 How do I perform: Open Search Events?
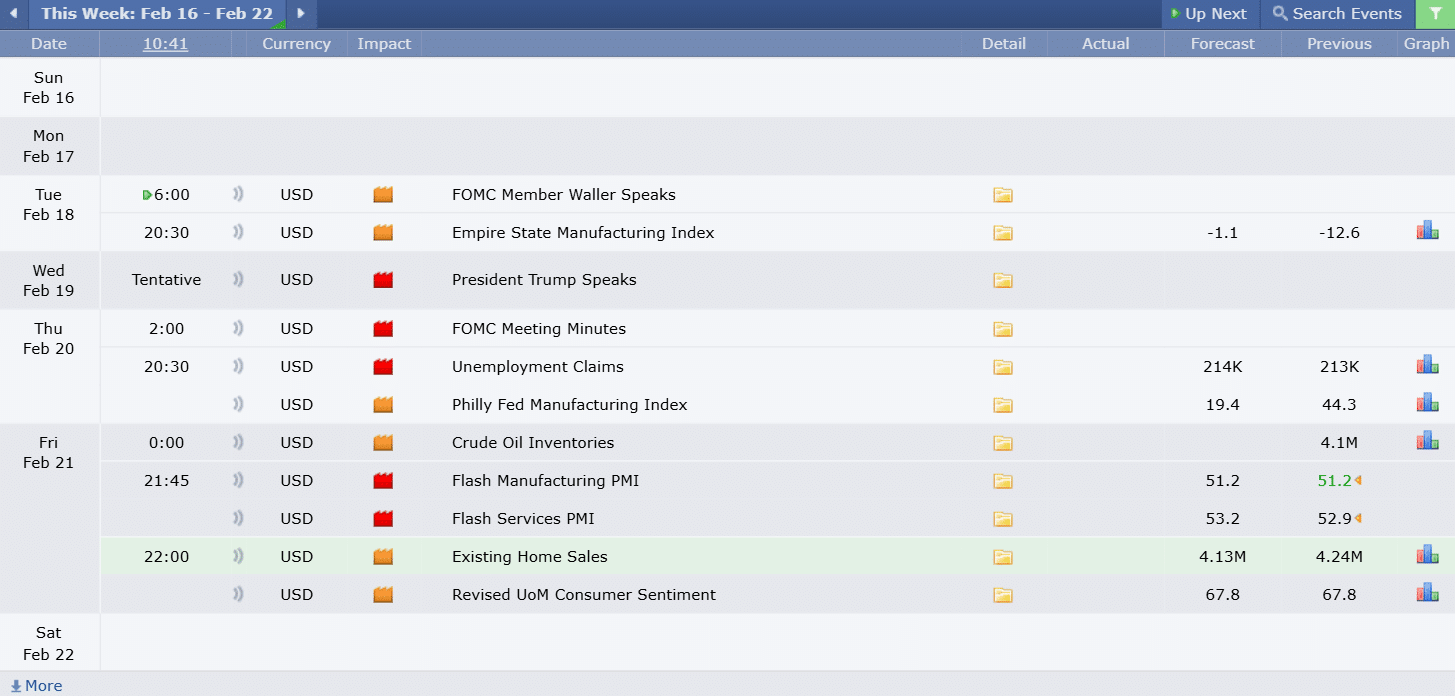click(x=1337, y=14)
